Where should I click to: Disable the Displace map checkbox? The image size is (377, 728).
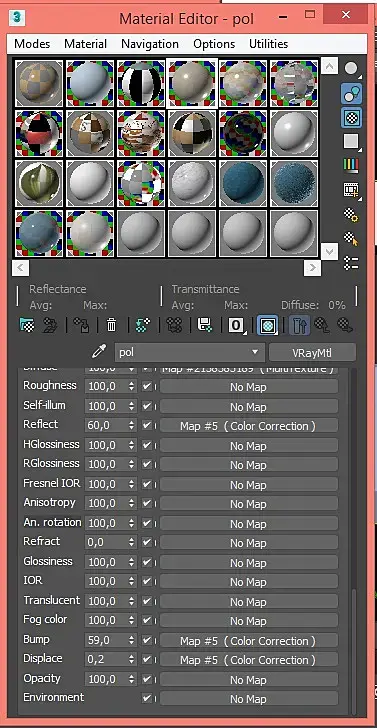147,660
